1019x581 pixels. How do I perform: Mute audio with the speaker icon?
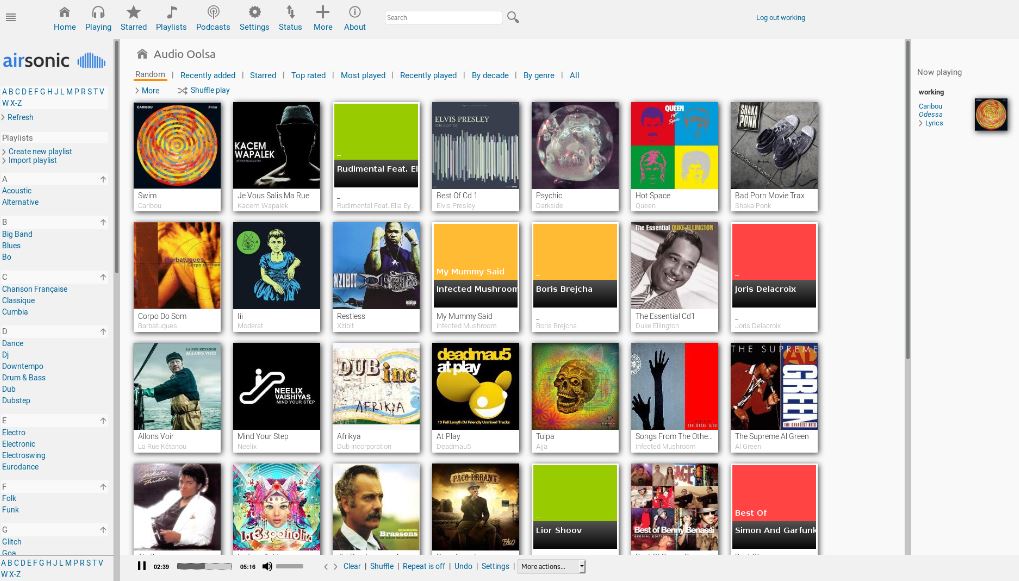click(267, 566)
